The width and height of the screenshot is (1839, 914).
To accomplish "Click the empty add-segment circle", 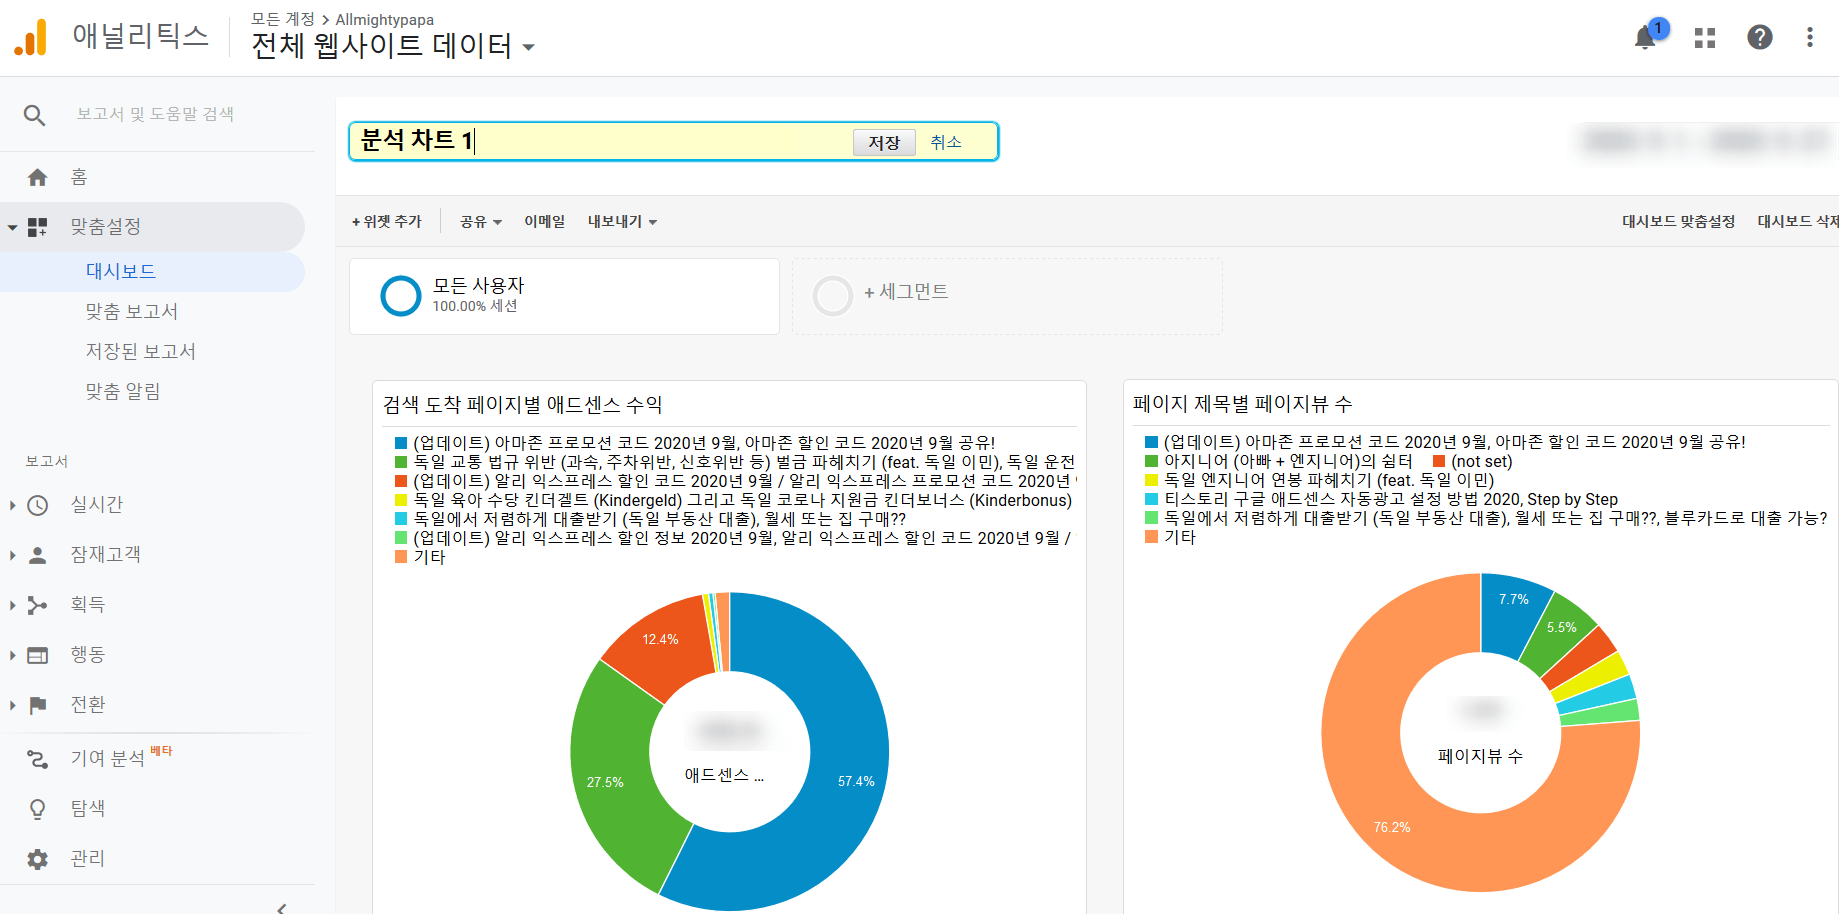I will coord(833,296).
